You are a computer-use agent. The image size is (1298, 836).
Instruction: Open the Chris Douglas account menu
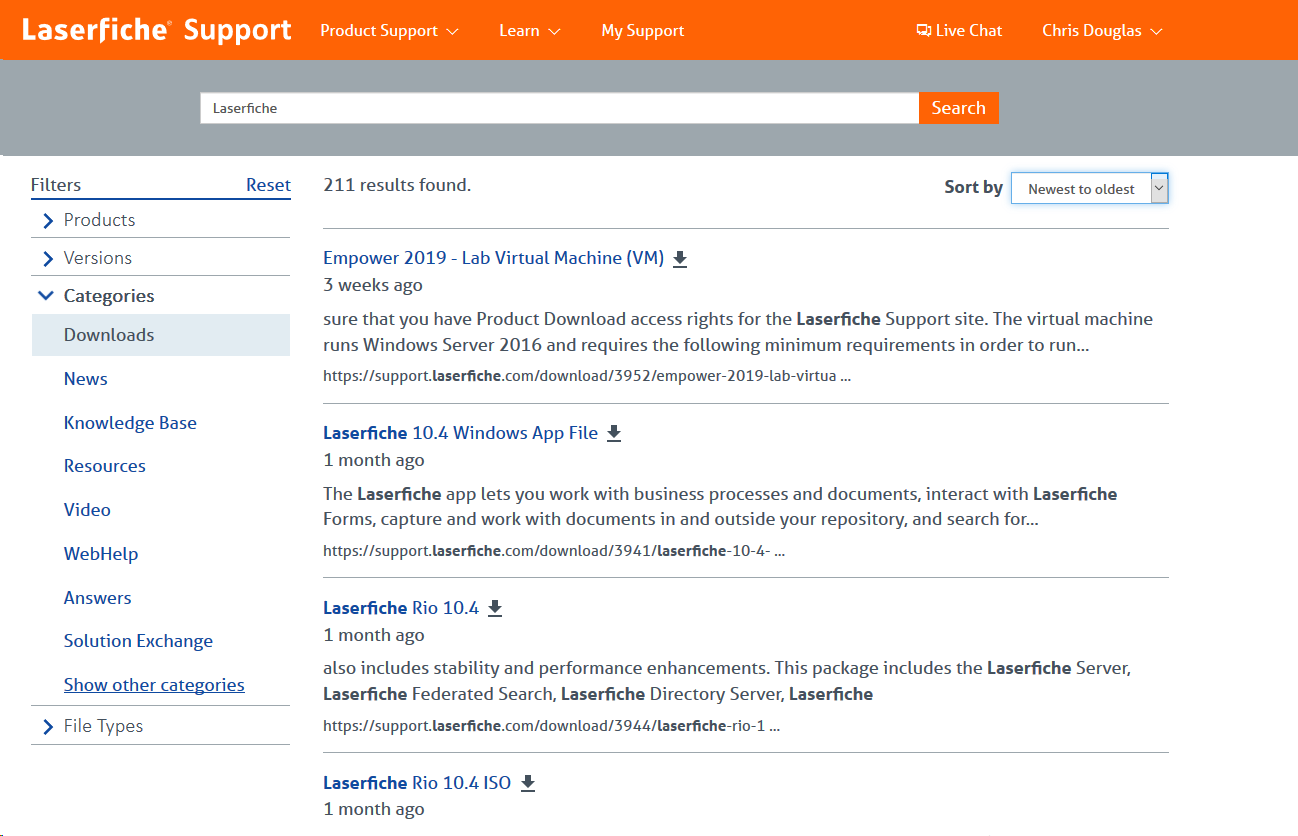click(1102, 30)
